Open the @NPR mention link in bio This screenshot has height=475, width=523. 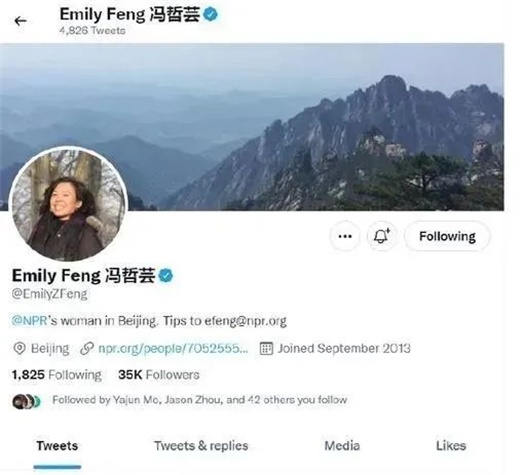(29, 321)
